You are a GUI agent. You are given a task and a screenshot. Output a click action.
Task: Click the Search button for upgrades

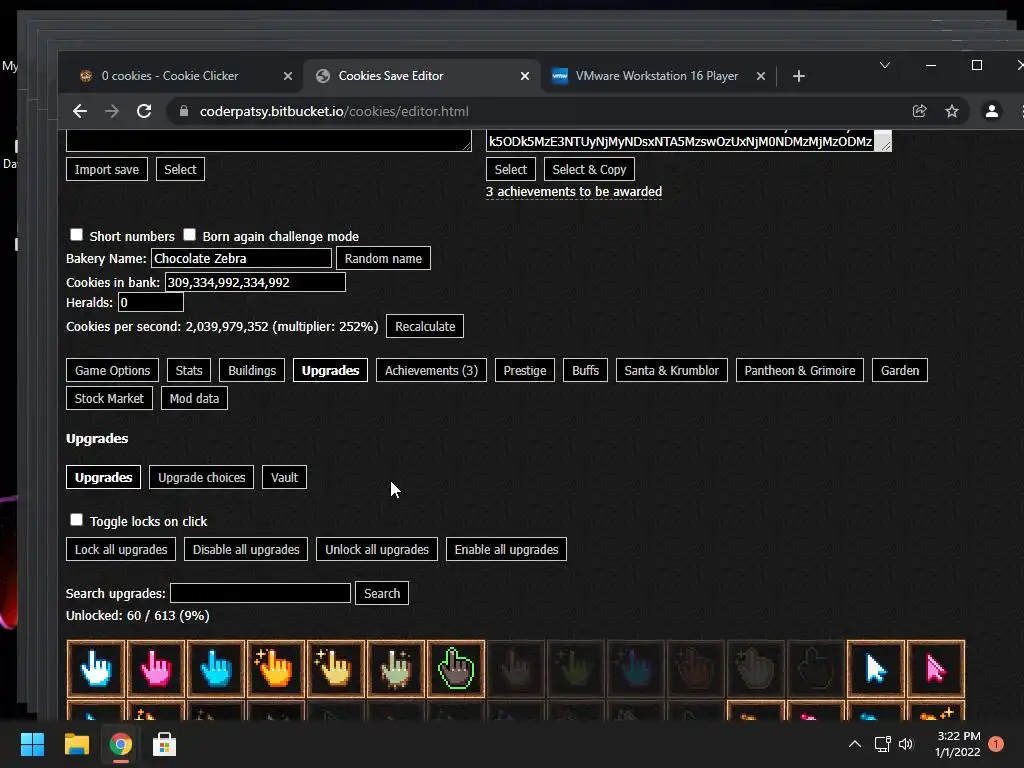(x=382, y=593)
